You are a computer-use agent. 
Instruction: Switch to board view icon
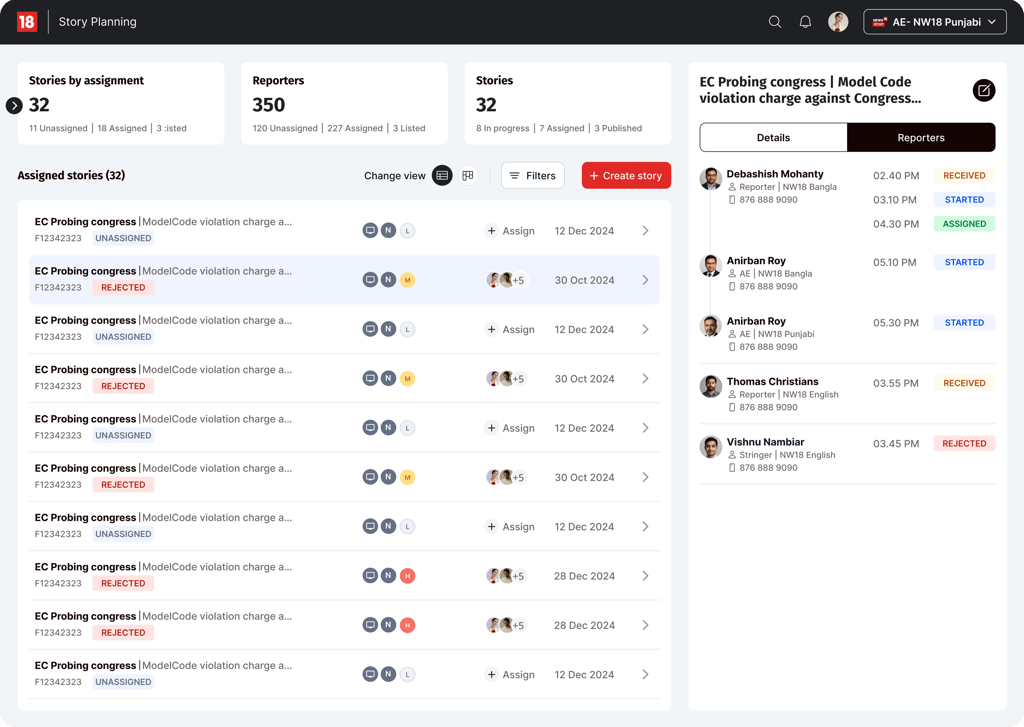click(468, 175)
